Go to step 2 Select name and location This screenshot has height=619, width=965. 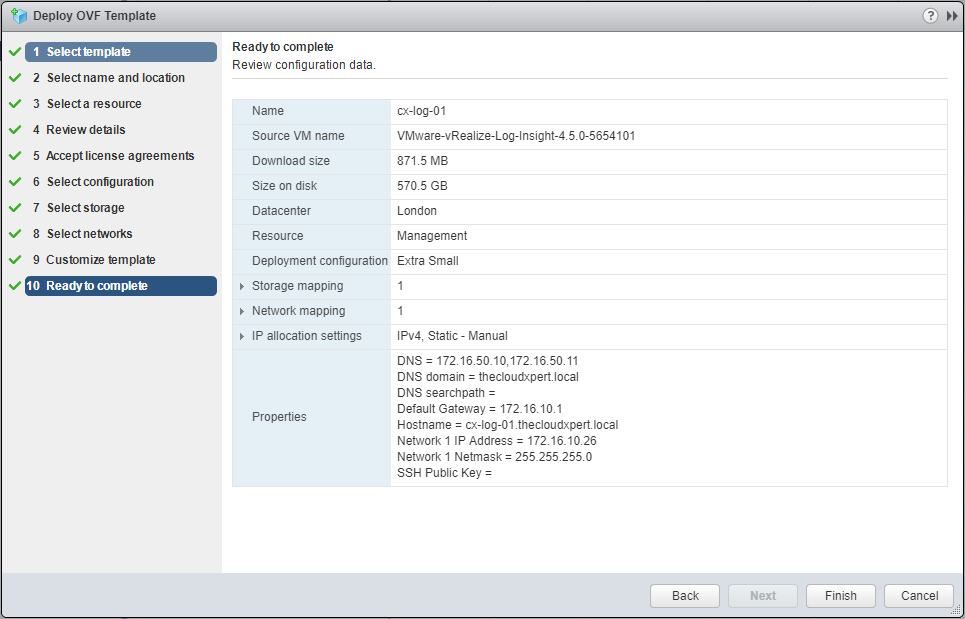pyautogui.click(x=115, y=78)
